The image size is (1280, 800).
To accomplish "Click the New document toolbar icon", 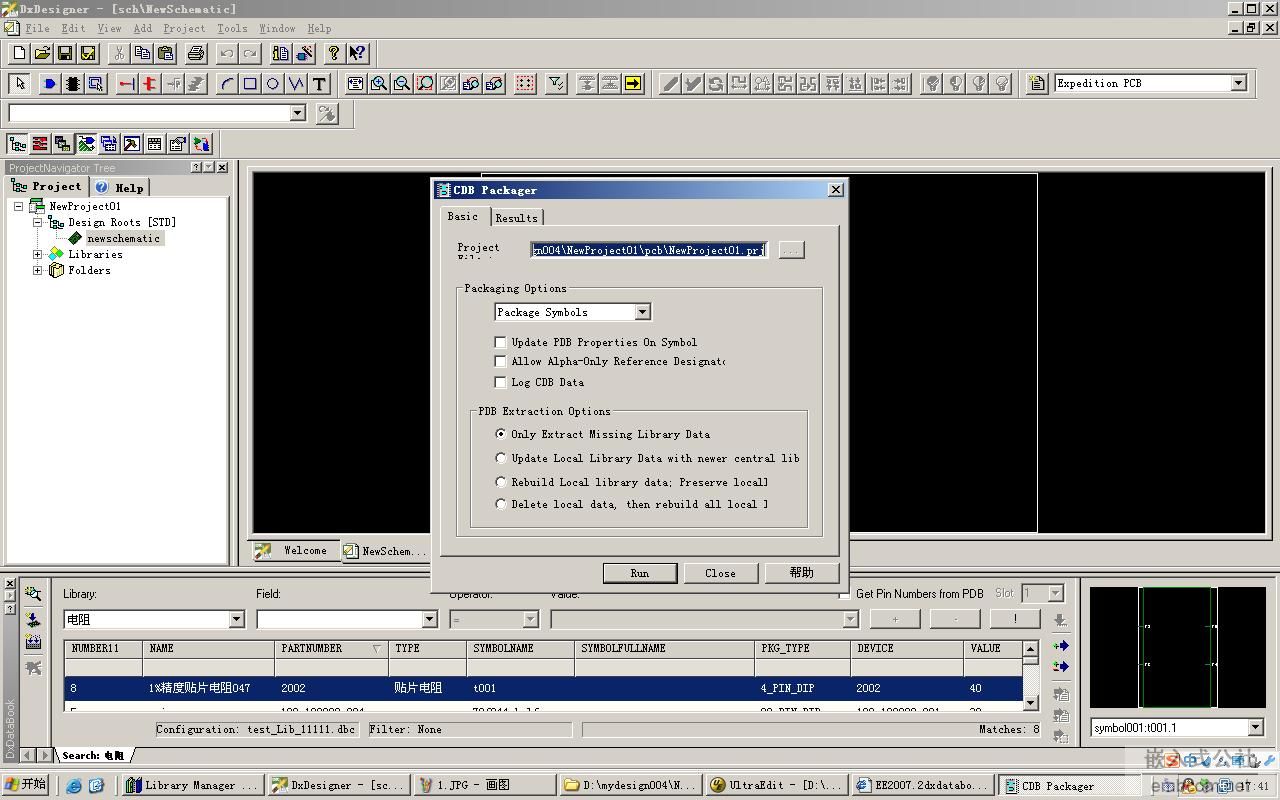I will pos(19,53).
